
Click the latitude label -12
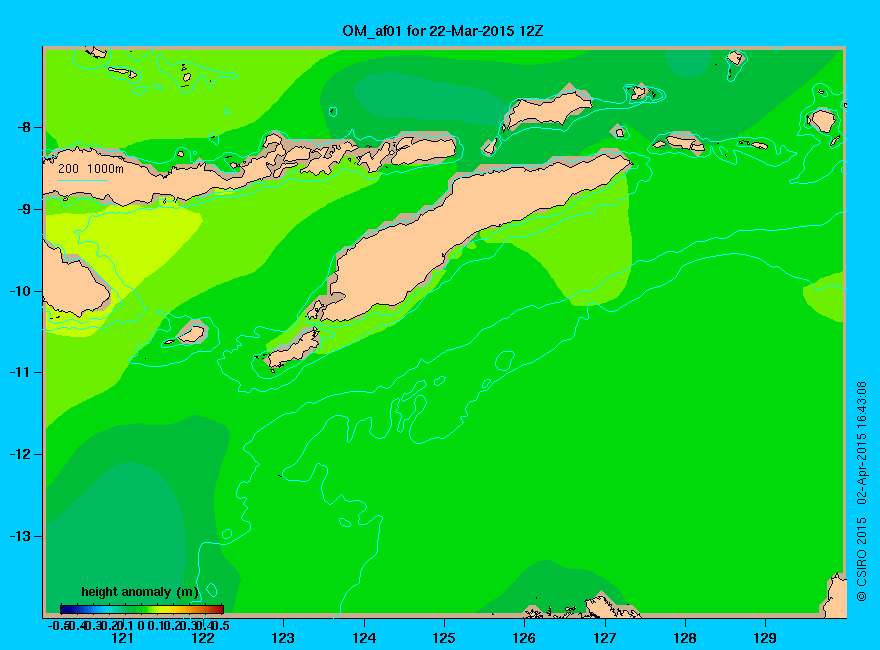point(20,454)
